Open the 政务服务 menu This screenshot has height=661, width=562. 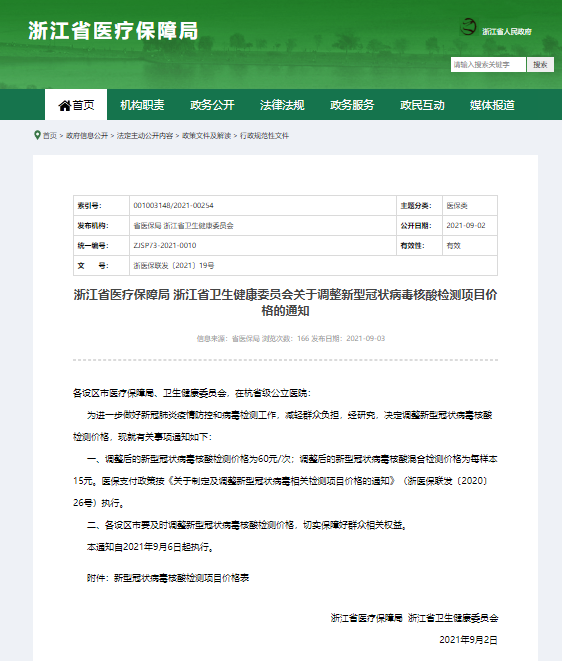[x=352, y=105]
